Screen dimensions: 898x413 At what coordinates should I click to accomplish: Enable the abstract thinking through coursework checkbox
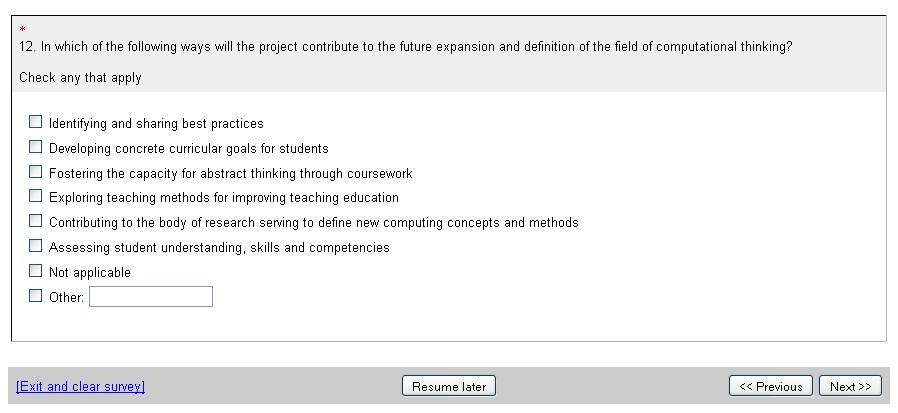36,172
